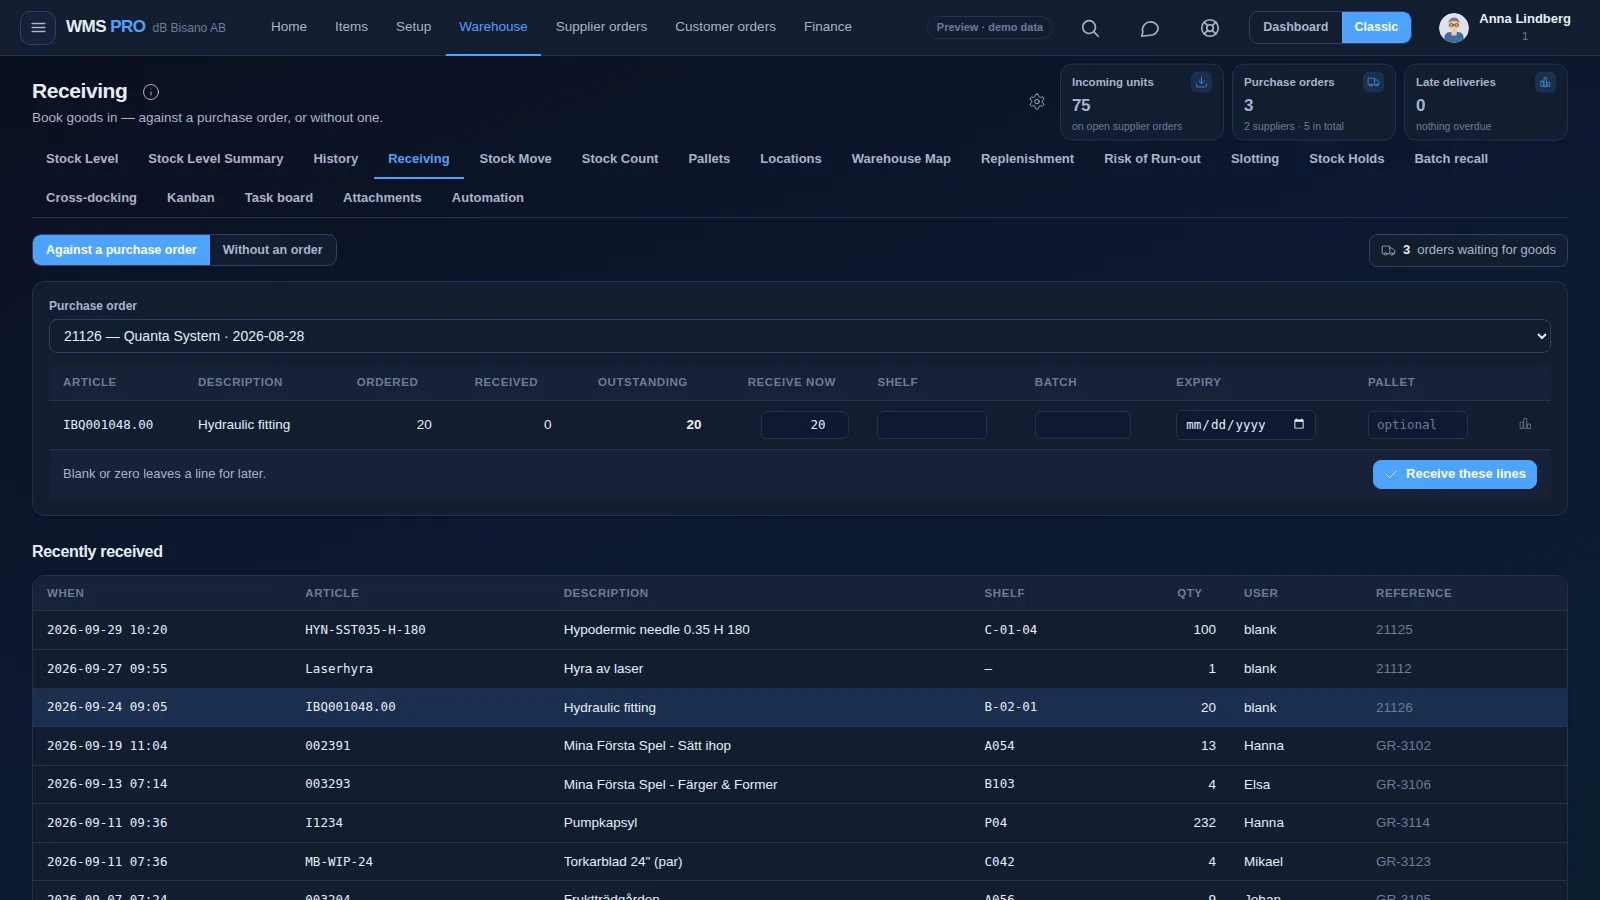Open the Kanban tab
This screenshot has width=1600, height=900.
tap(191, 198)
